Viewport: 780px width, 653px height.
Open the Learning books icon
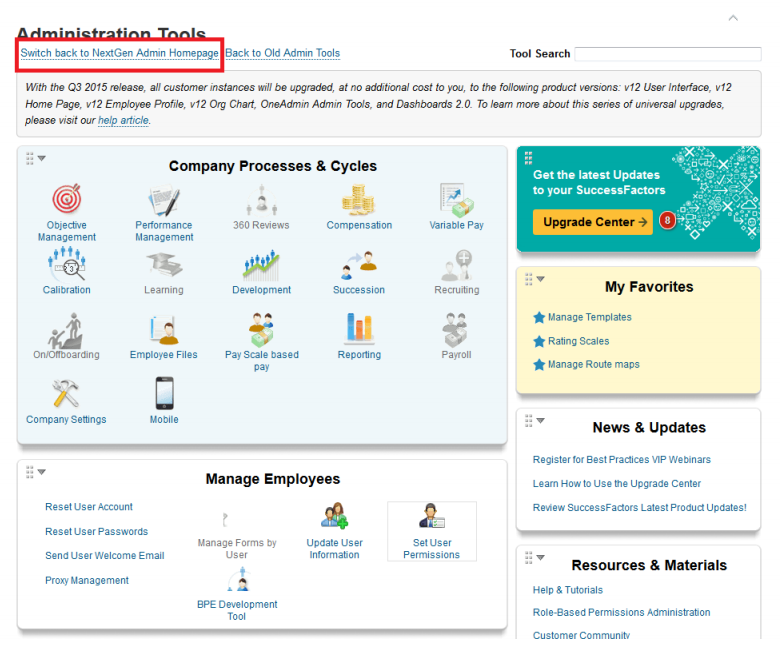[164, 265]
